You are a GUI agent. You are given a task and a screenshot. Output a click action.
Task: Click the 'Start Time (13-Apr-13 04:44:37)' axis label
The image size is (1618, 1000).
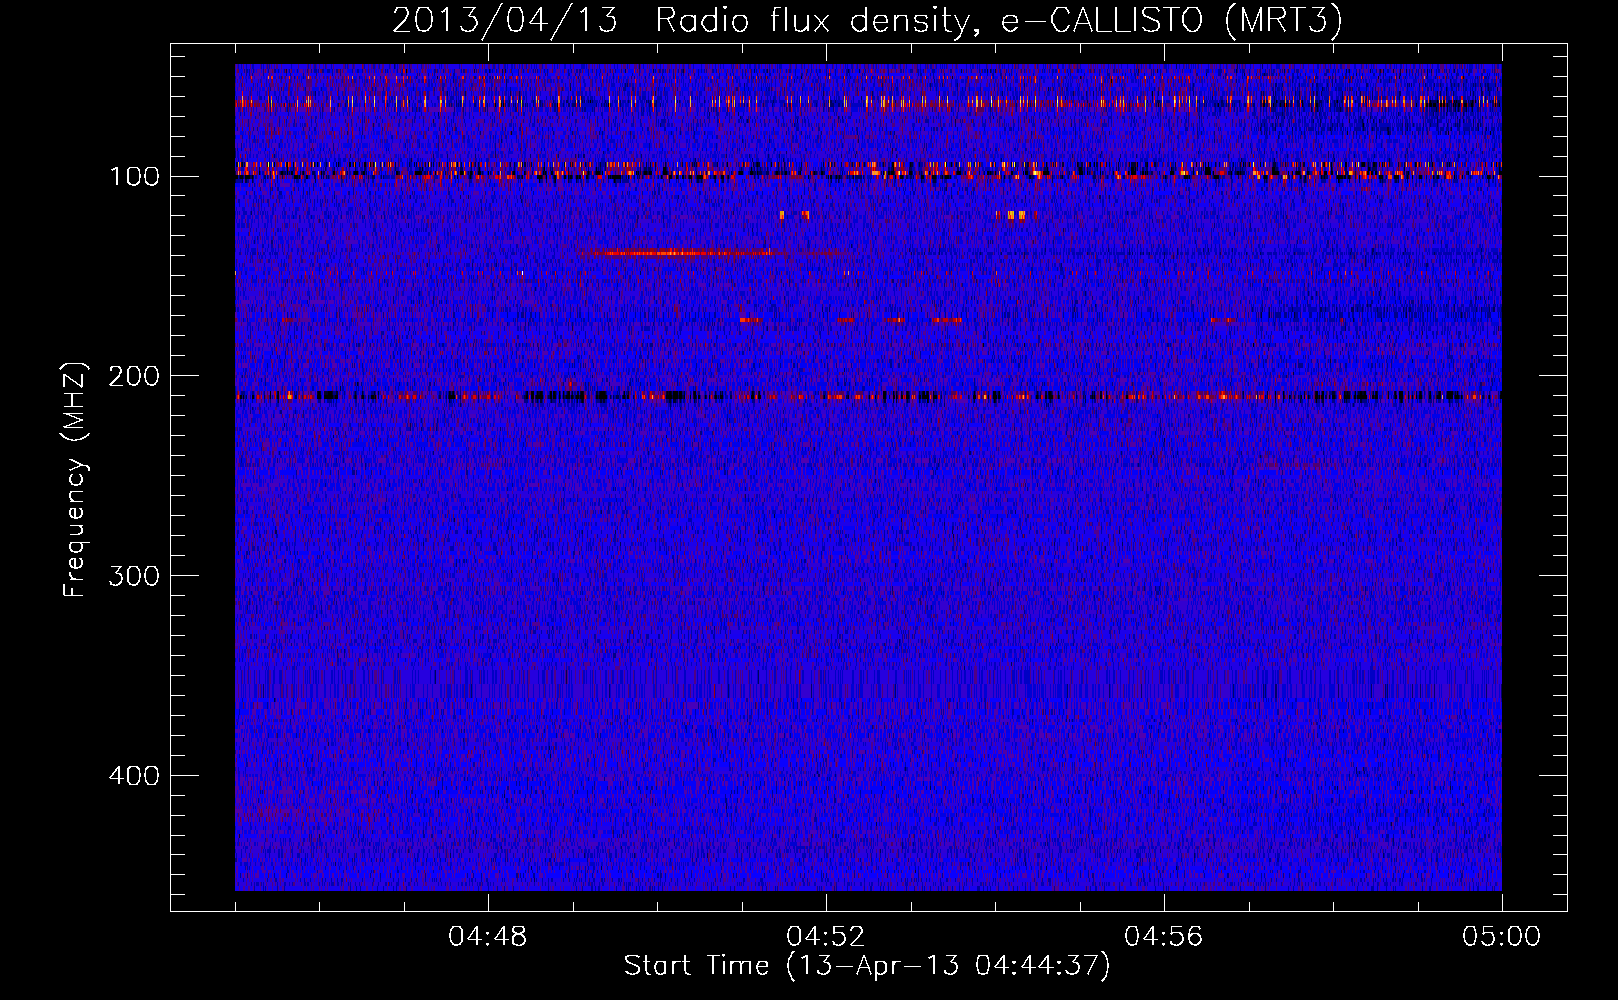coord(867,966)
